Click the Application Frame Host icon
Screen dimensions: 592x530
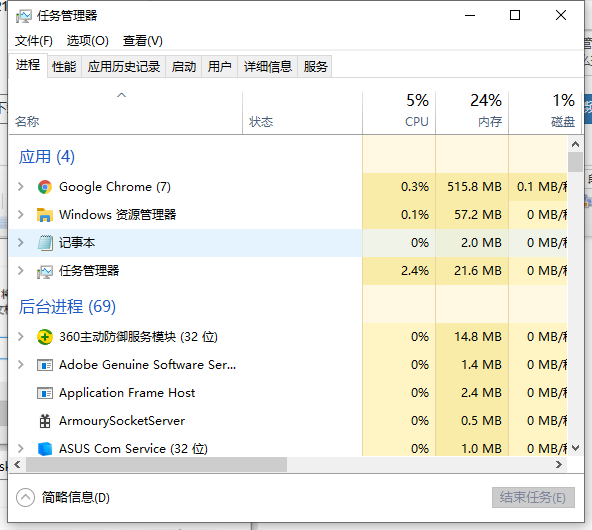pyautogui.click(x=45, y=393)
